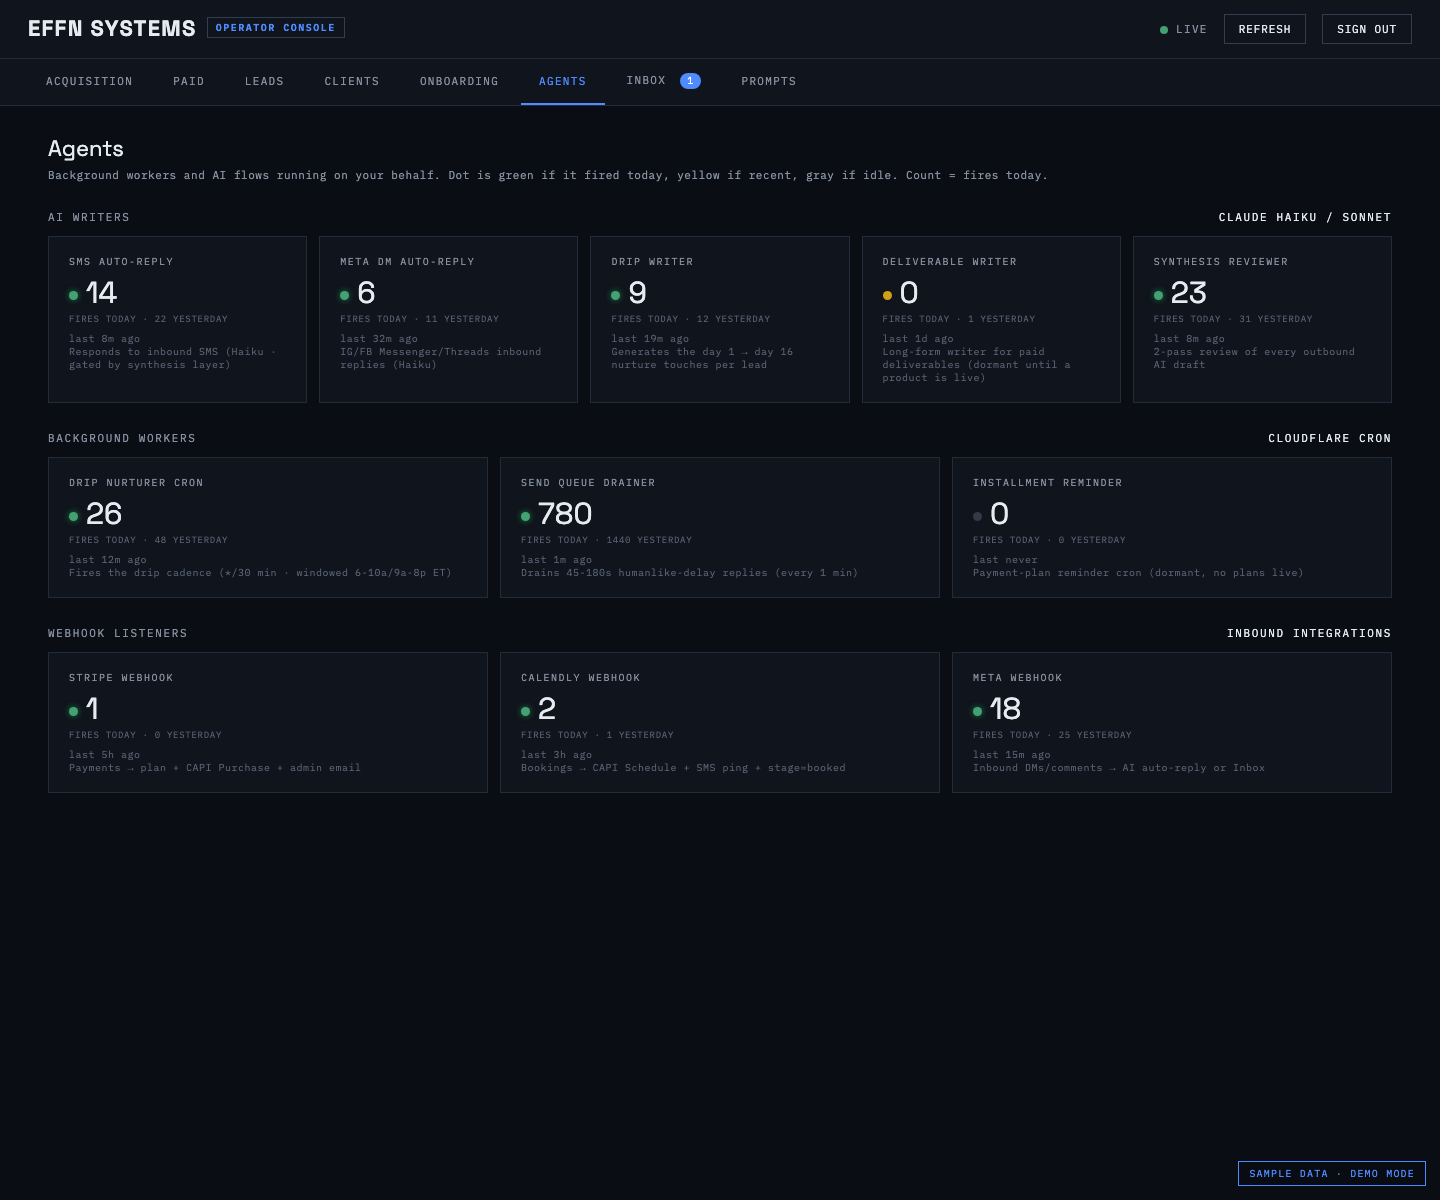1440x1200 pixels.
Task: Click the fire count 26 on Drip Nurturer Cron
Action: click(x=103, y=514)
